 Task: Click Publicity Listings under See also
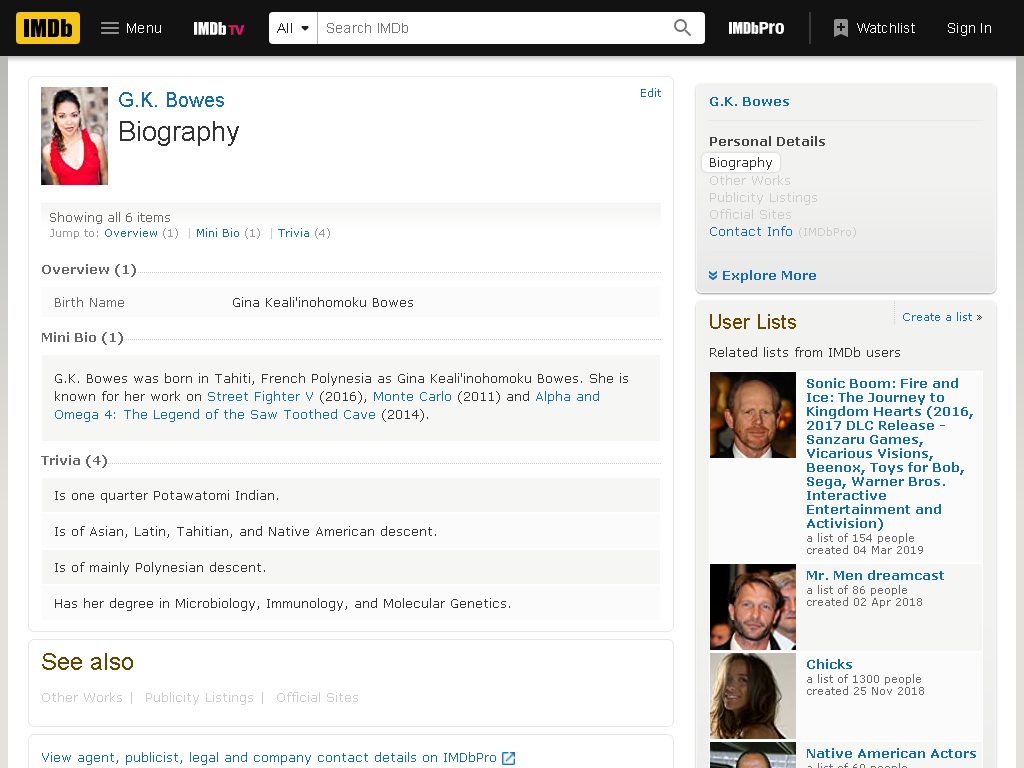tap(199, 697)
